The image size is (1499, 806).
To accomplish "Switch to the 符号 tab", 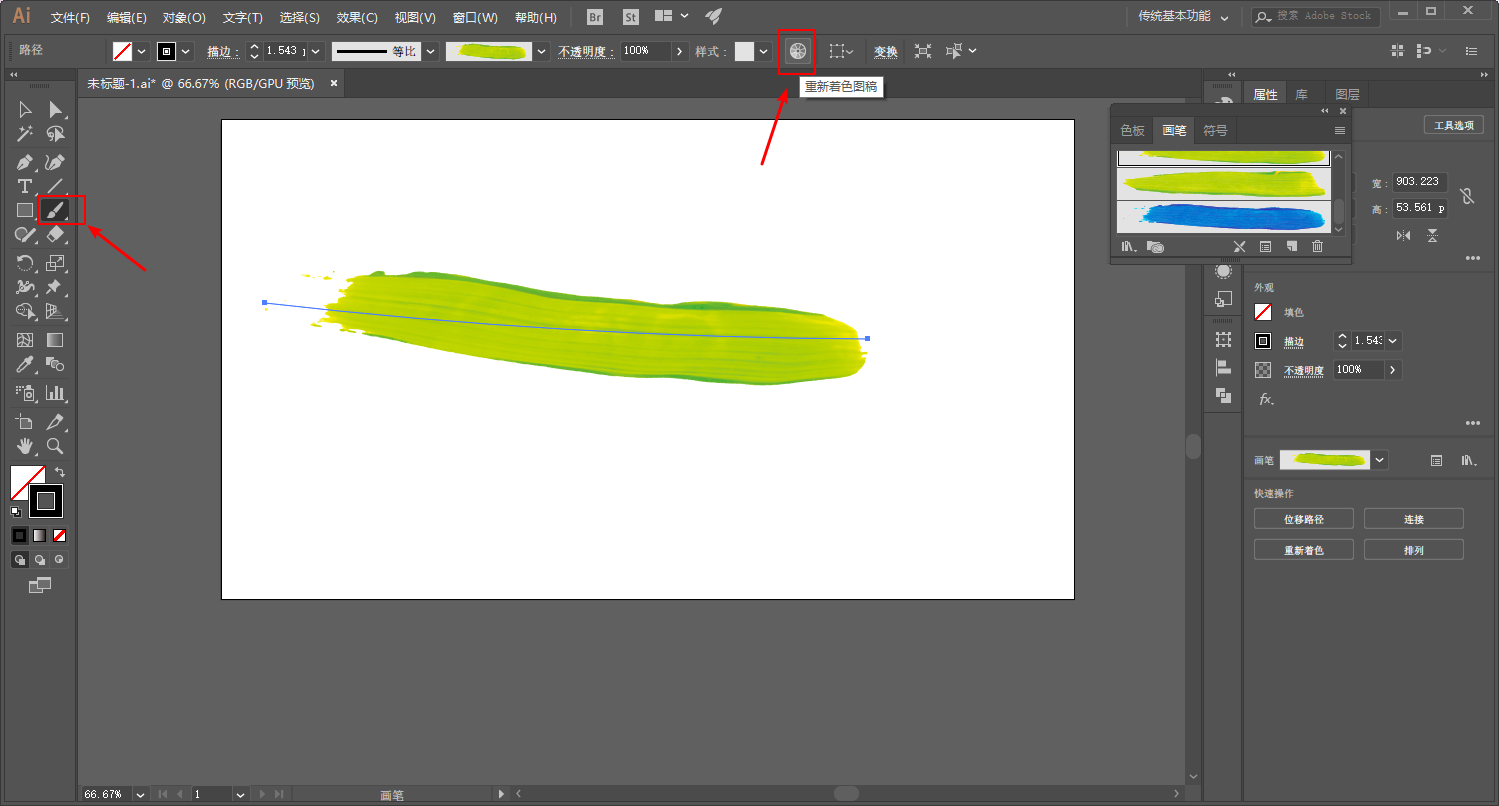I will pyautogui.click(x=1215, y=130).
